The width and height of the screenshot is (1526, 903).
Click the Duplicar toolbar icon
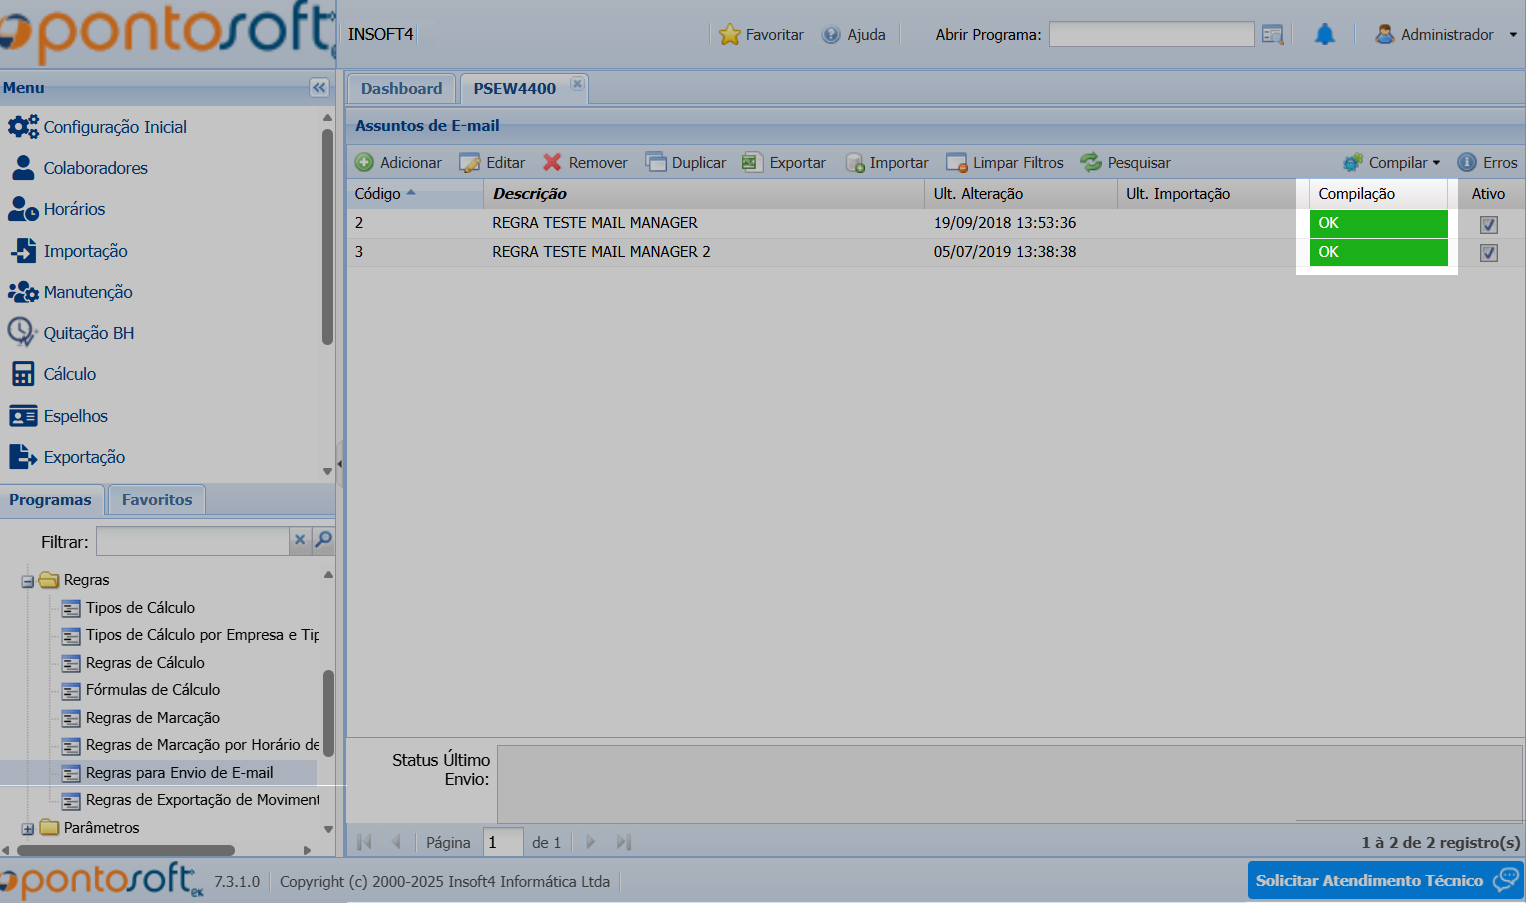pos(656,163)
